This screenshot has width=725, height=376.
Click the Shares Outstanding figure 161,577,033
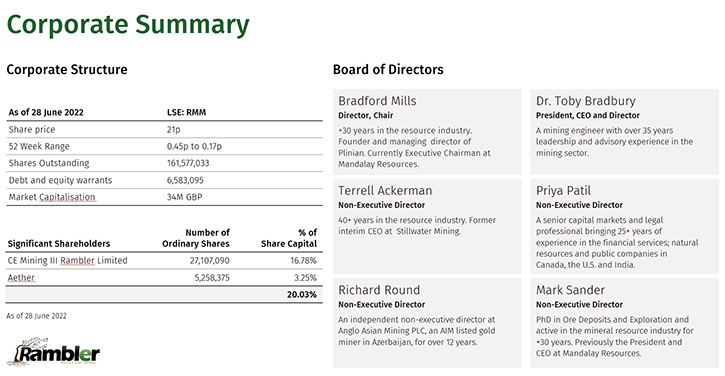click(188, 163)
